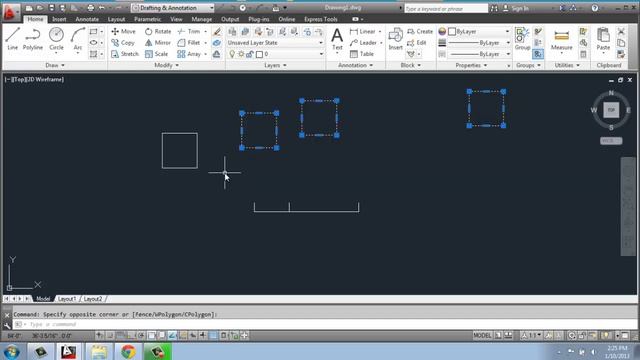Image resolution: width=640 pixels, height=360 pixels.
Task: Select the Fillet tool
Action: click(x=189, y=42)
